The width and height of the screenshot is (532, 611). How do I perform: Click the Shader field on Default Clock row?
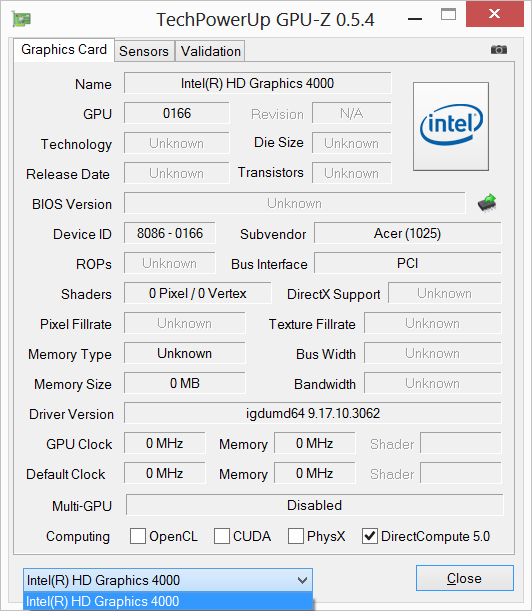(461, 473)
